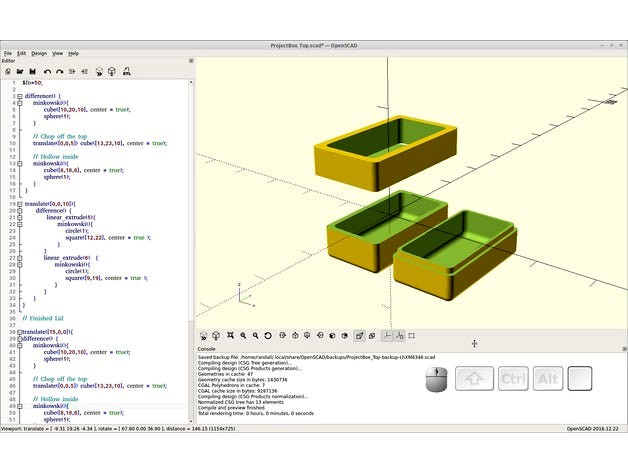Click the Zoom In magnifier icon
Viewport: 628px width, 472px height.
(243, 336)
